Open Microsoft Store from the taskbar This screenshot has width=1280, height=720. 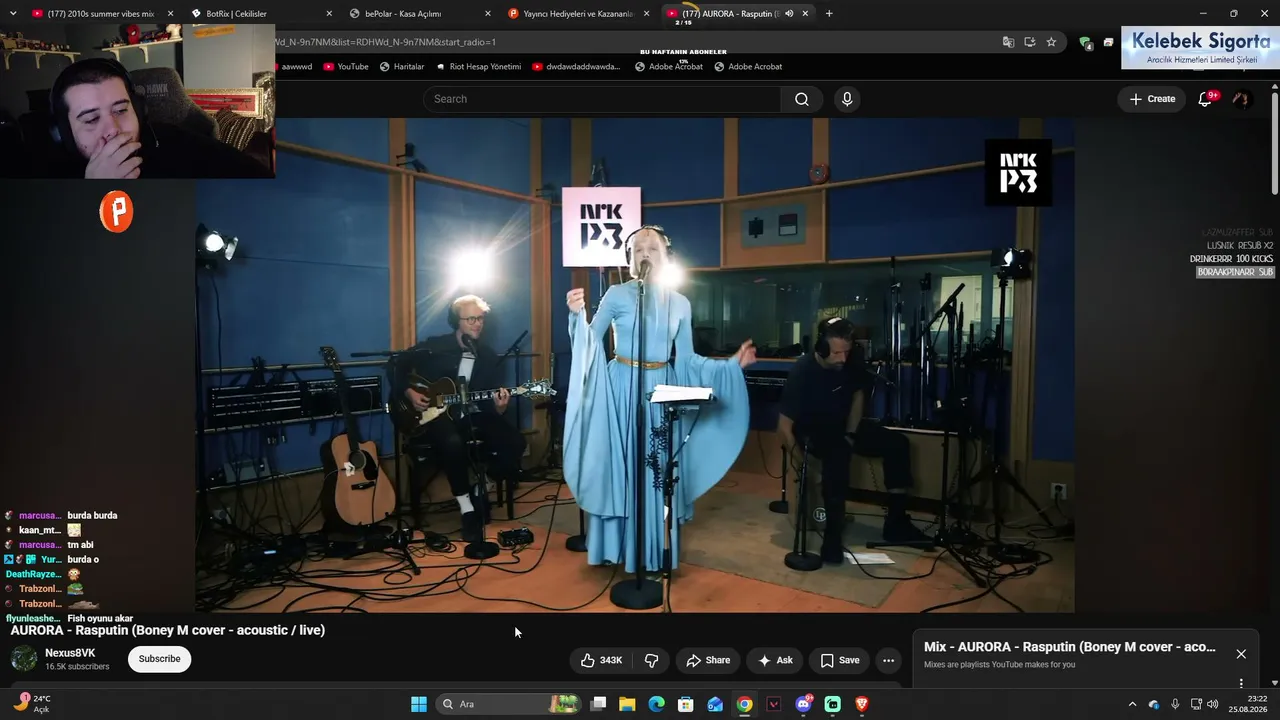(x=686, y=704)
